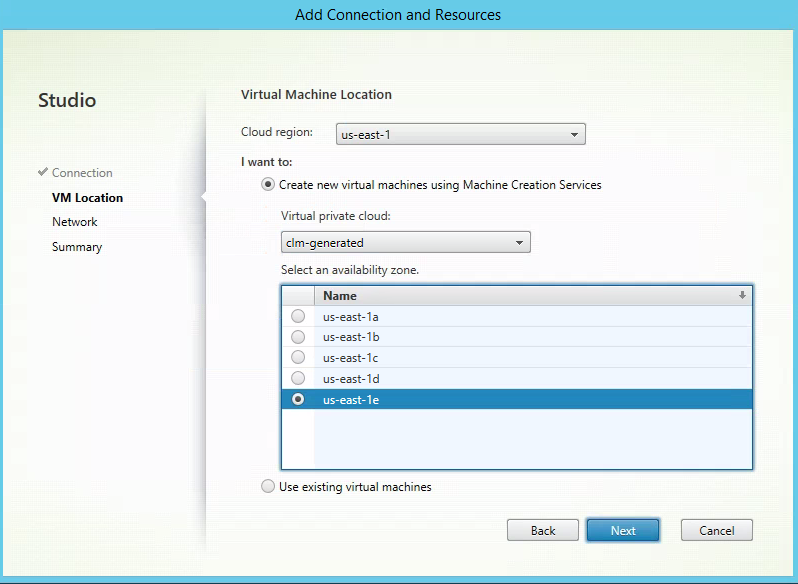Image resolution: width=798 pixels, height=584 pixels.
Task: Click the Cloud region dropdown arrow
Action: coord(574,134)
